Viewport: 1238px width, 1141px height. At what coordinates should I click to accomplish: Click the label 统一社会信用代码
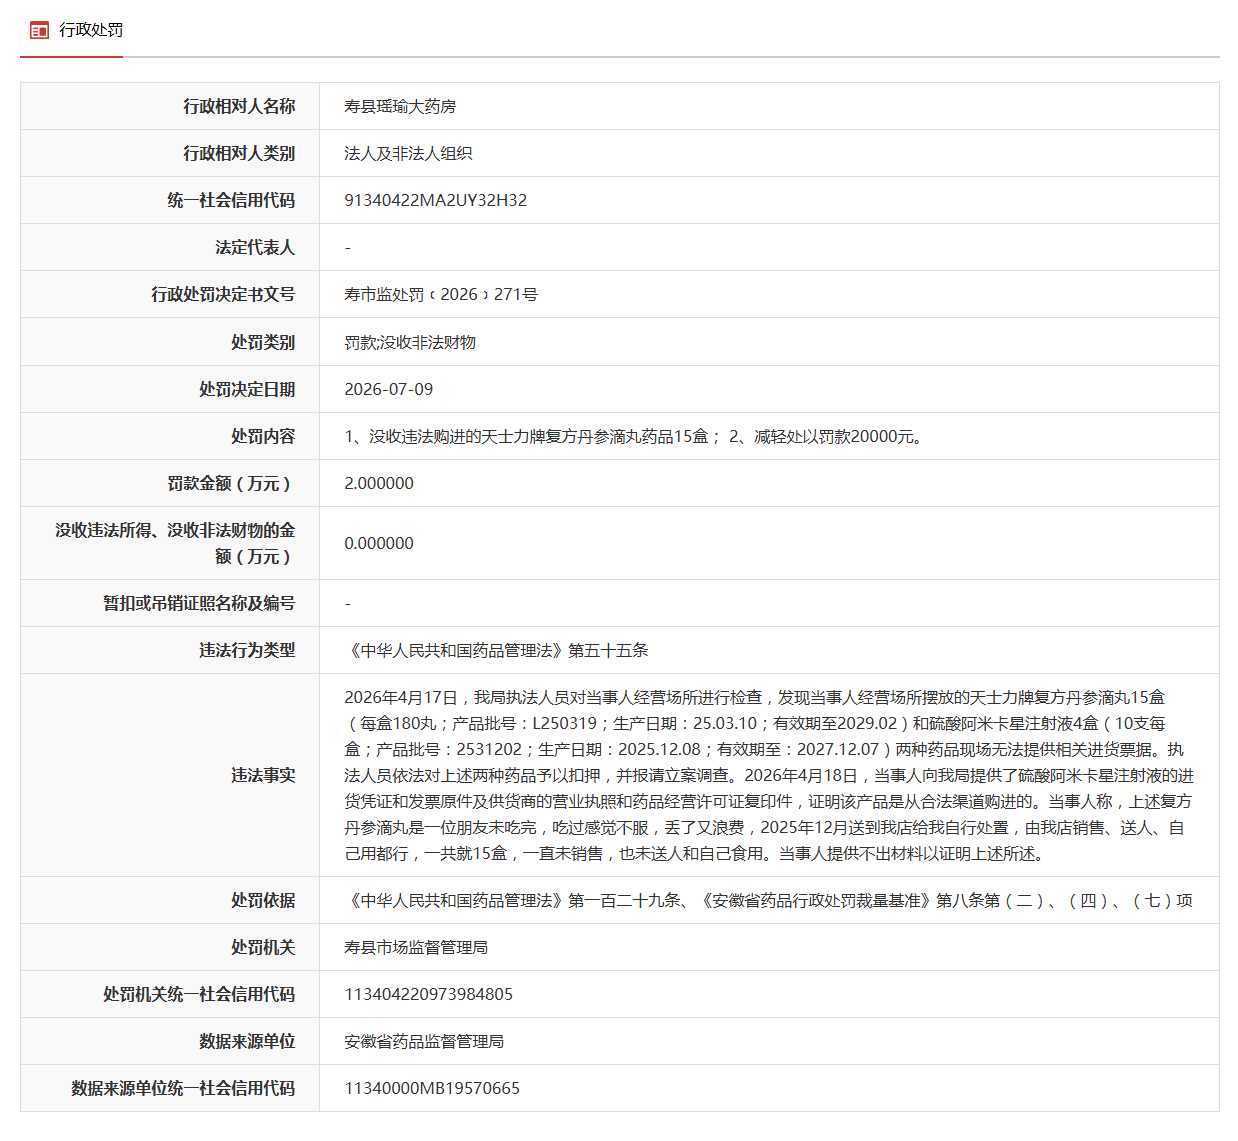pyautogui.click(x=231, y=200)
